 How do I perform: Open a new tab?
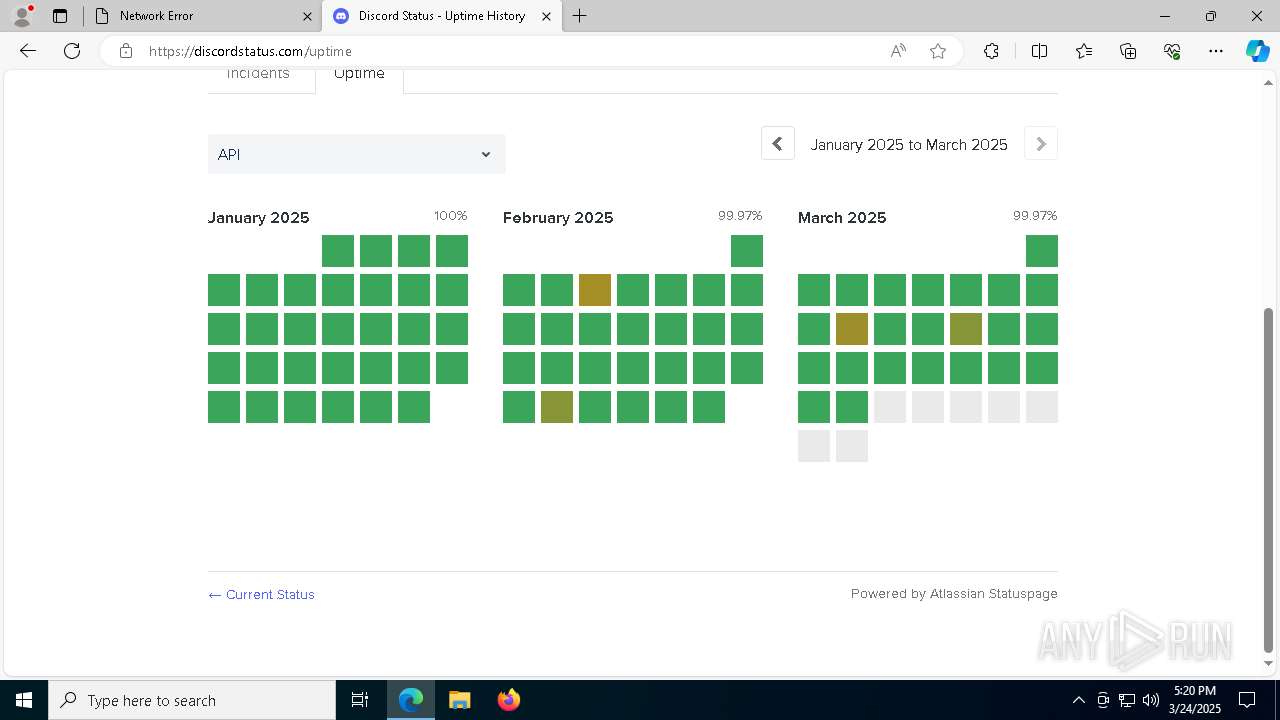(580, 16)
